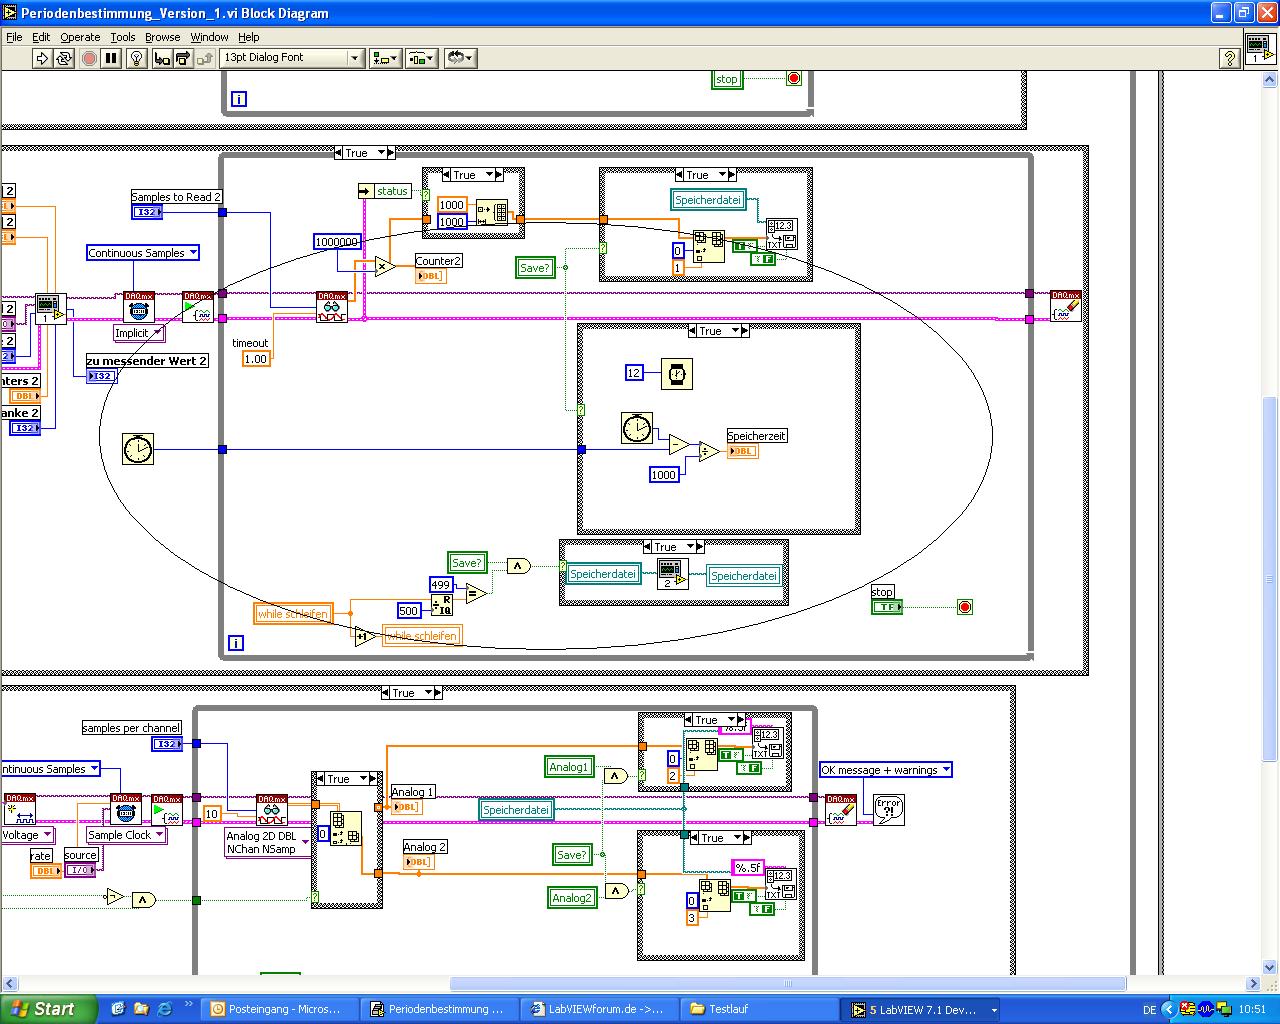Viewport: 1280px width, 1024px height.
Task: Click the Step Over button
Action: [x=183, y=58]
